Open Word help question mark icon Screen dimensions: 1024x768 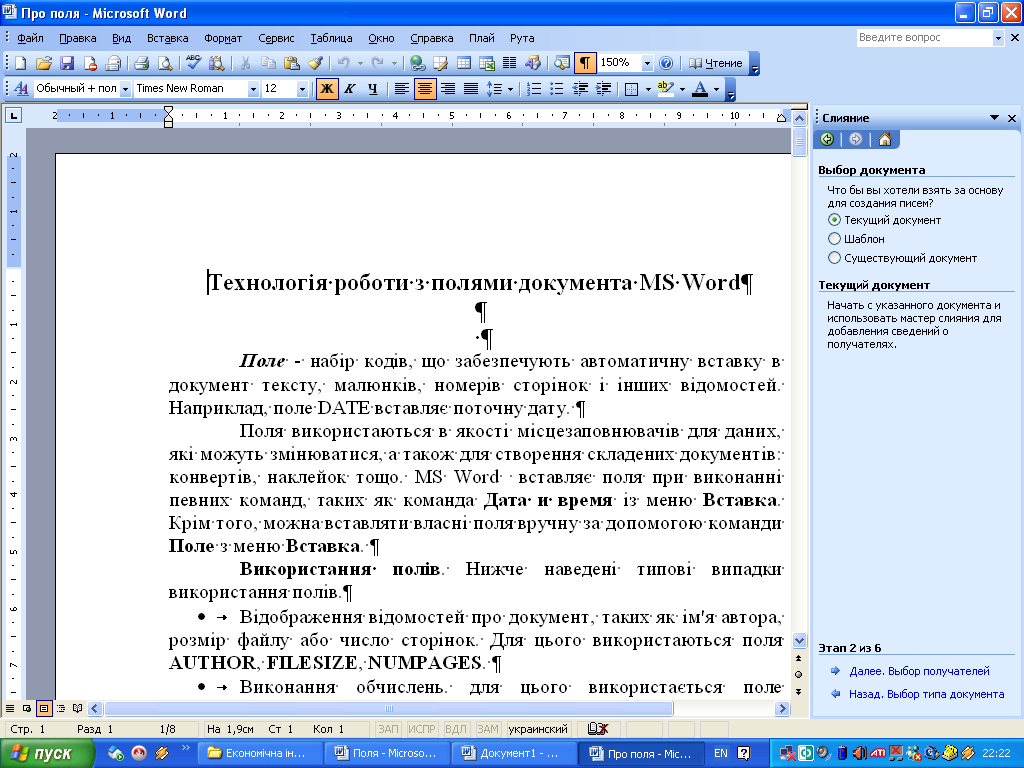tap(665, 63)
